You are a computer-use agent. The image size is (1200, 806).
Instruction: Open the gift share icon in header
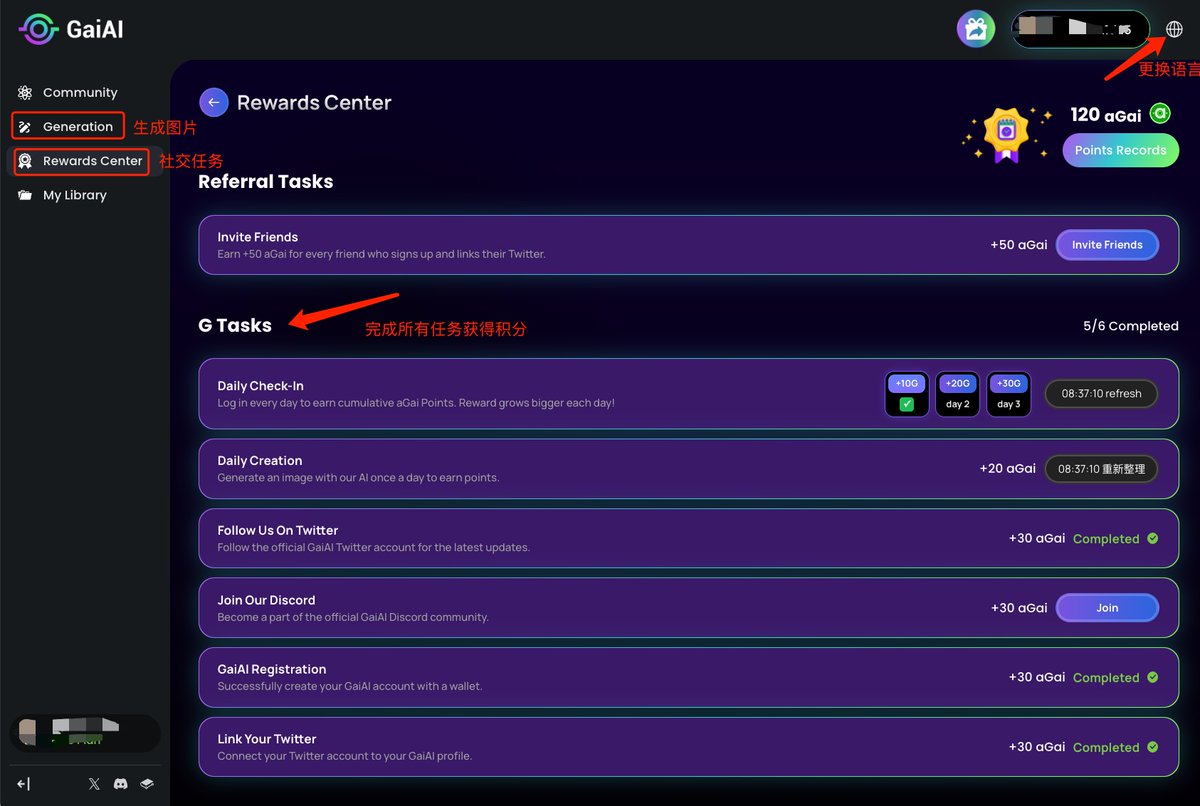976,29
